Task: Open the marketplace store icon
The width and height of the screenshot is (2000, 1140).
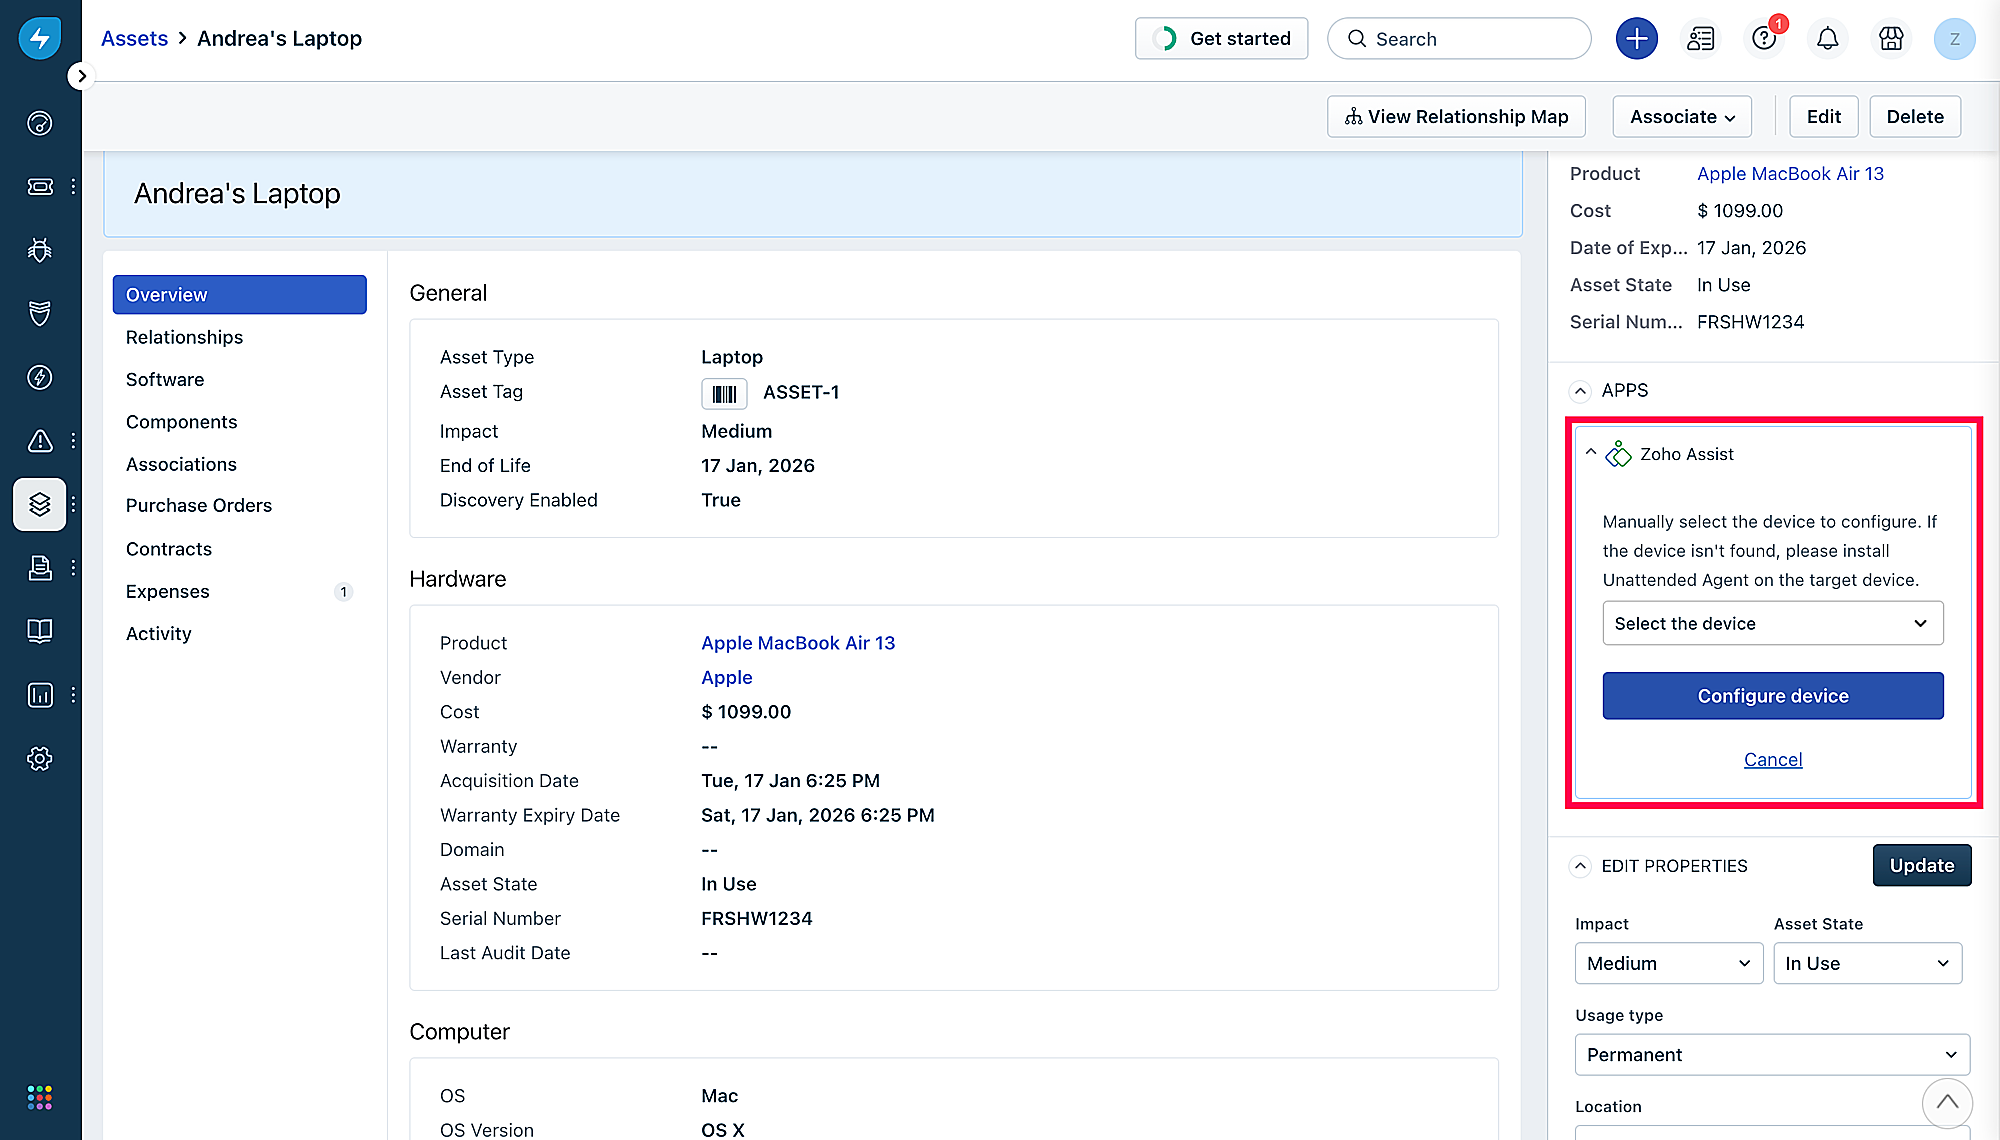Action: 1891,39
